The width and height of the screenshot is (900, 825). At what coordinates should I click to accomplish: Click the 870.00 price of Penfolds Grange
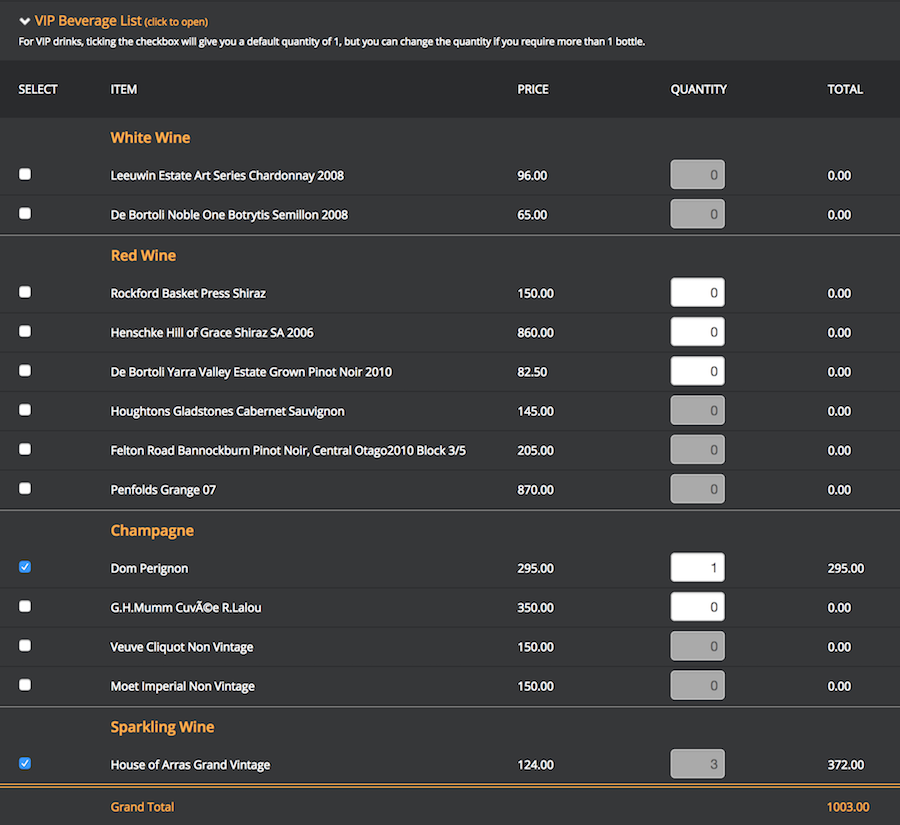(x=536, y=490)
